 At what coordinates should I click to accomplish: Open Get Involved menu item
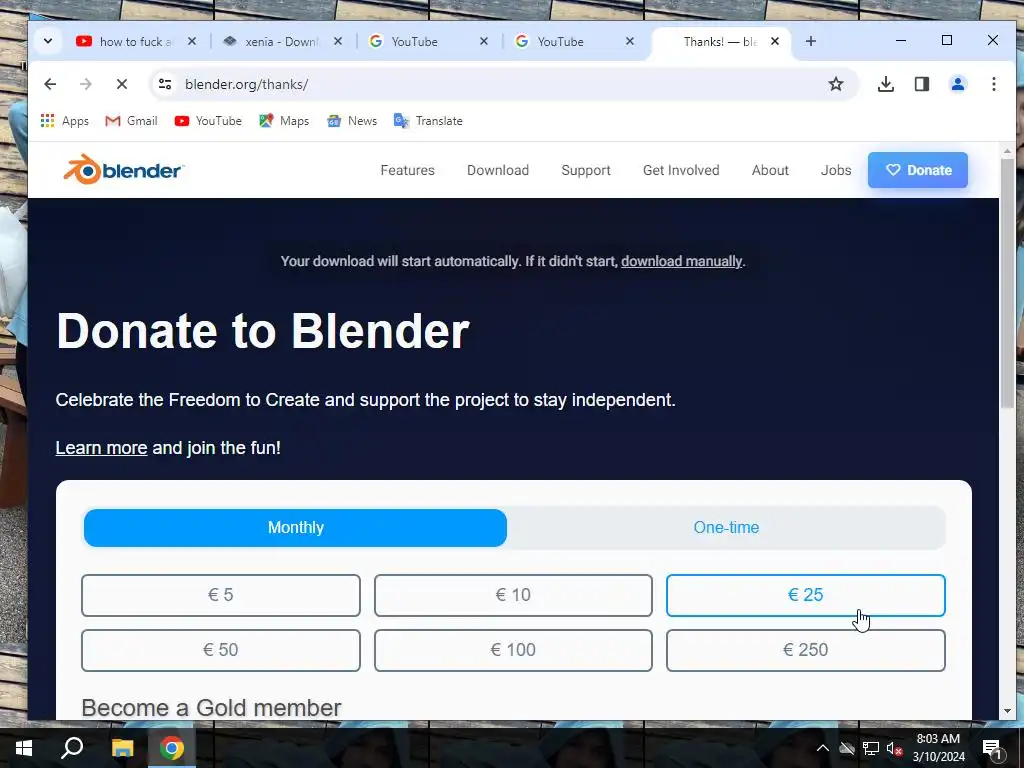tap(681, 170)
